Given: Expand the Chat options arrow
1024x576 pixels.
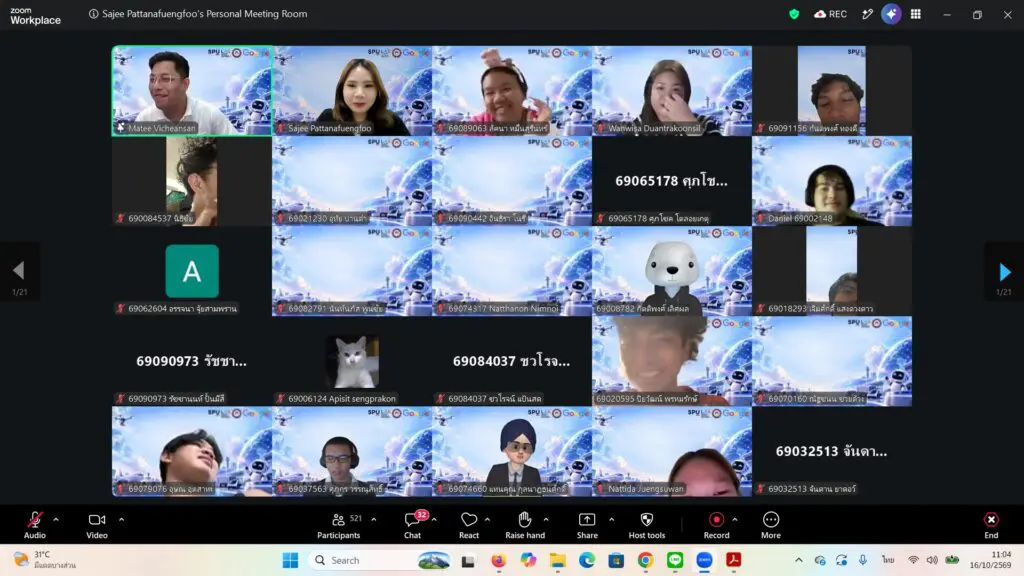Looking at the screenshot, I should [434, 520].
